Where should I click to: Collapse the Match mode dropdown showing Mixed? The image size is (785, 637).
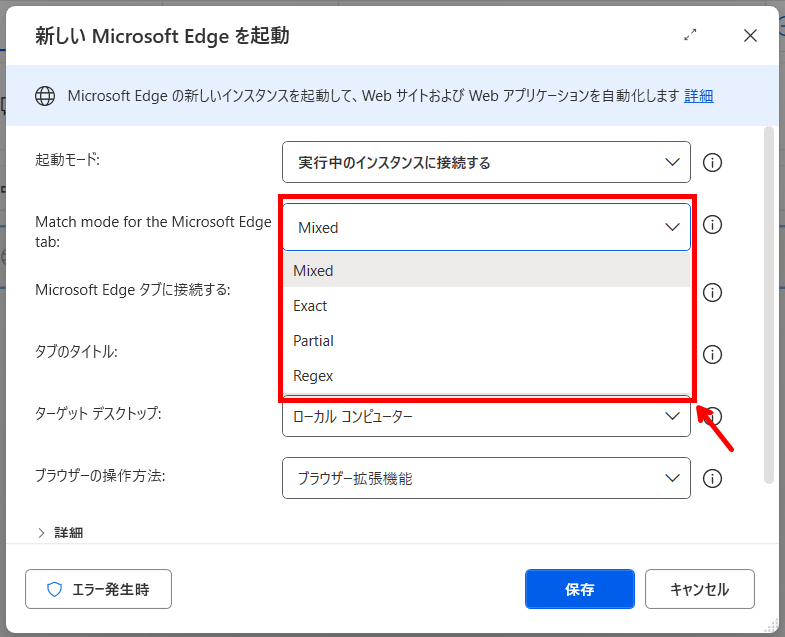click(486, 227)
